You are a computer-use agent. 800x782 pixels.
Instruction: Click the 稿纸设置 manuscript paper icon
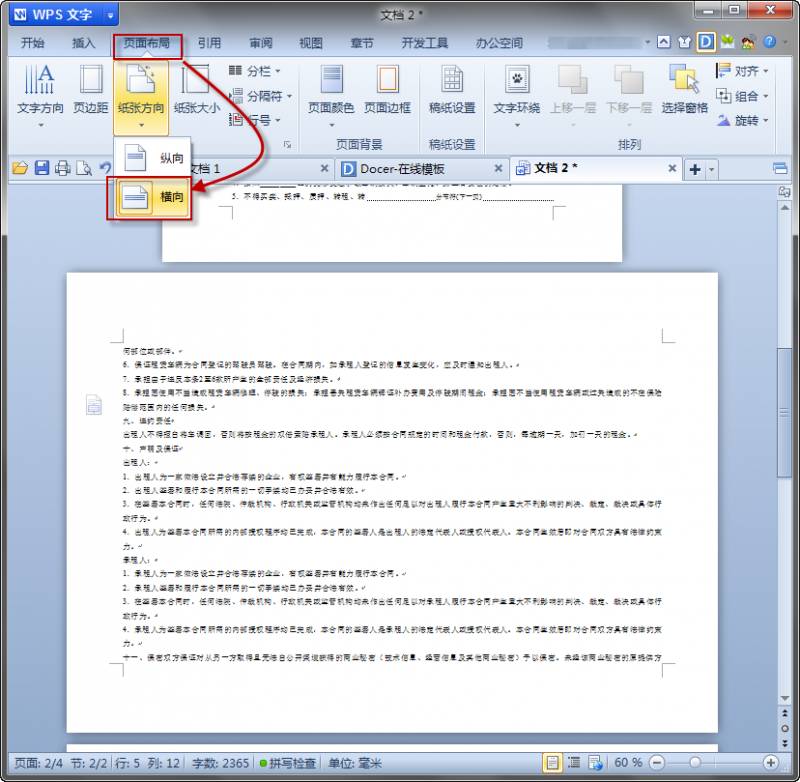[452, 88]
